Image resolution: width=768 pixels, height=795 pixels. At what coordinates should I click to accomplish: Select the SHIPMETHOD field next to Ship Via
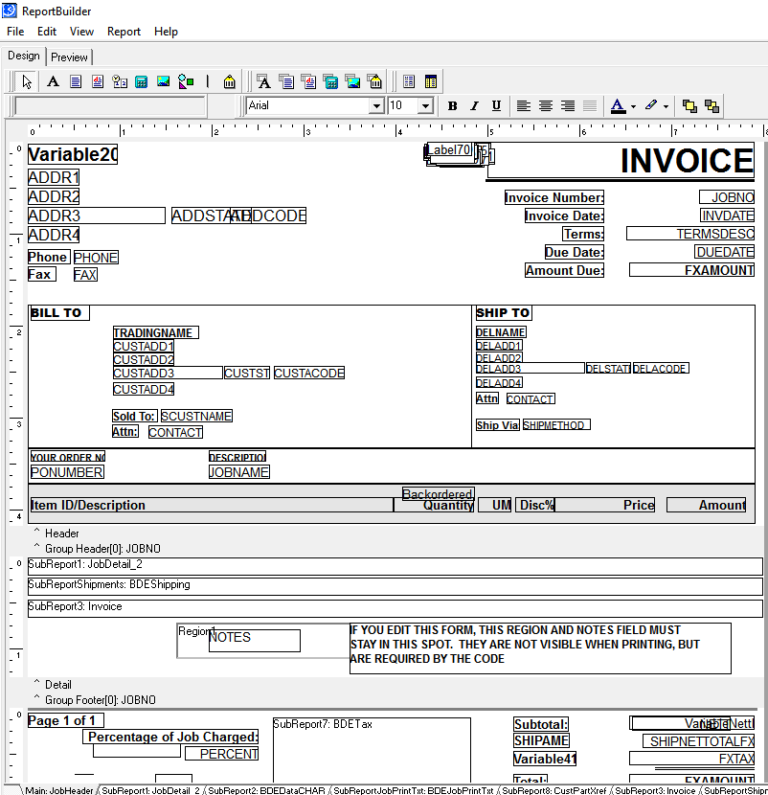tap(557, 424)
